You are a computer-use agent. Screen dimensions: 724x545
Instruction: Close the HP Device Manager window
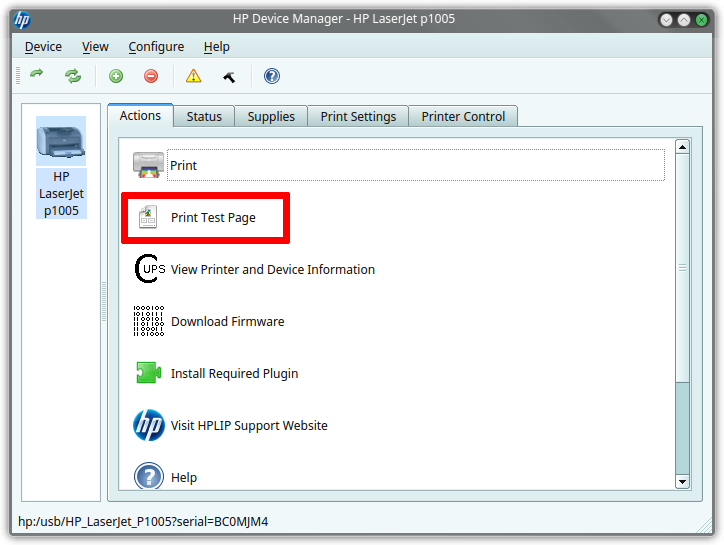701,20
